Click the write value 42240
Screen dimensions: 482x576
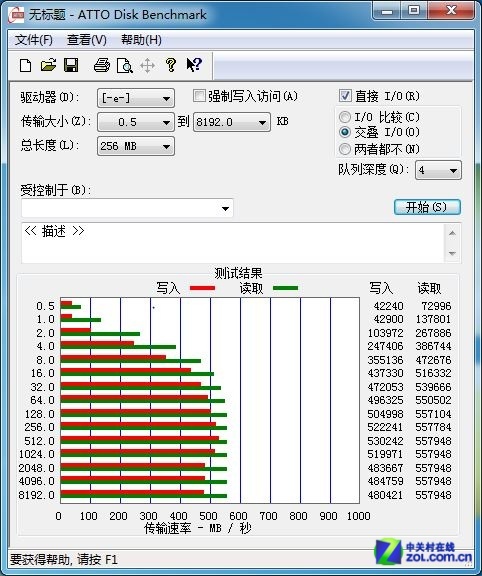pyautogui.click(x=388, y=306)
